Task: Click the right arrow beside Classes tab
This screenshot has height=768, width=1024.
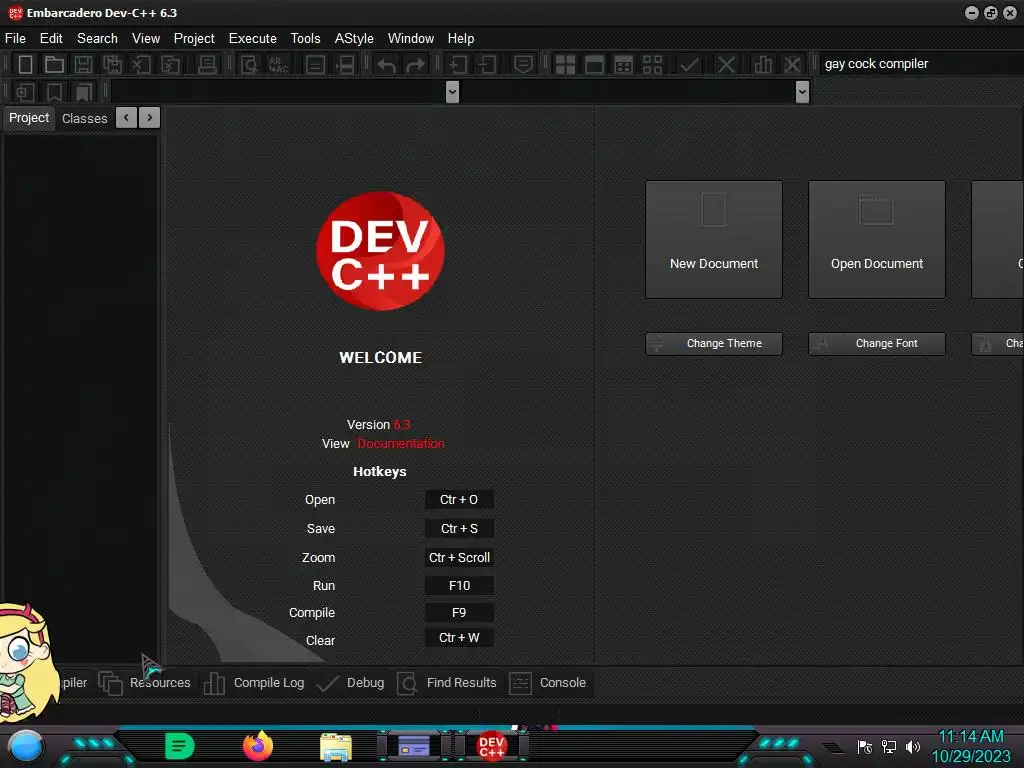Action: [150, 118]
